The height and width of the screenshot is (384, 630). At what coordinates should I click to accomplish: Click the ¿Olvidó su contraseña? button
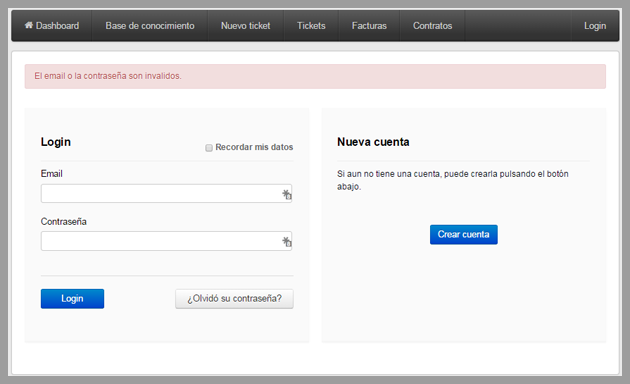(x=234, y=298)
